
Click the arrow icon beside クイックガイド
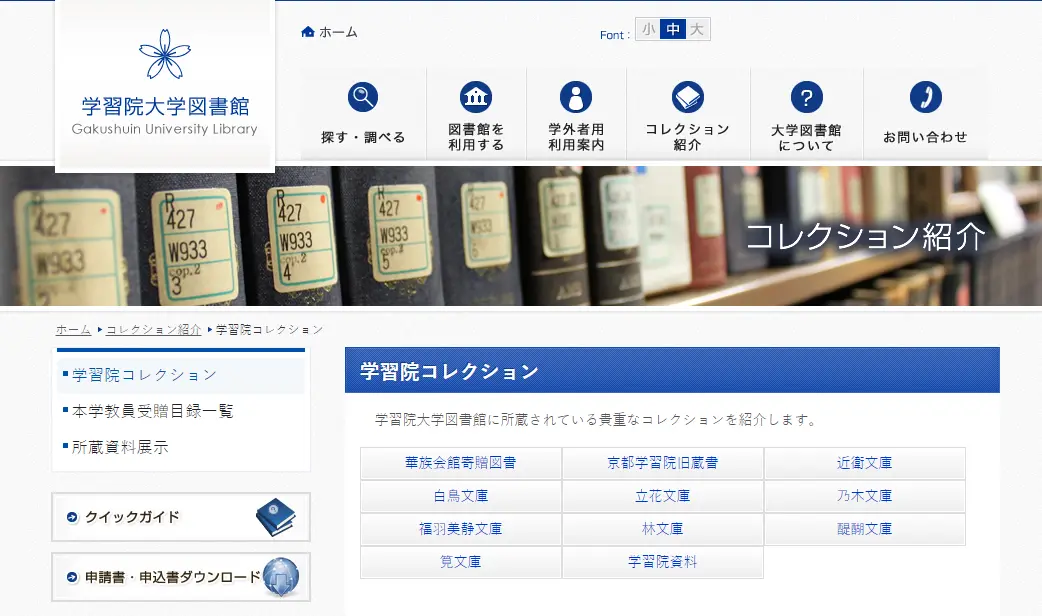click(72, 517)
